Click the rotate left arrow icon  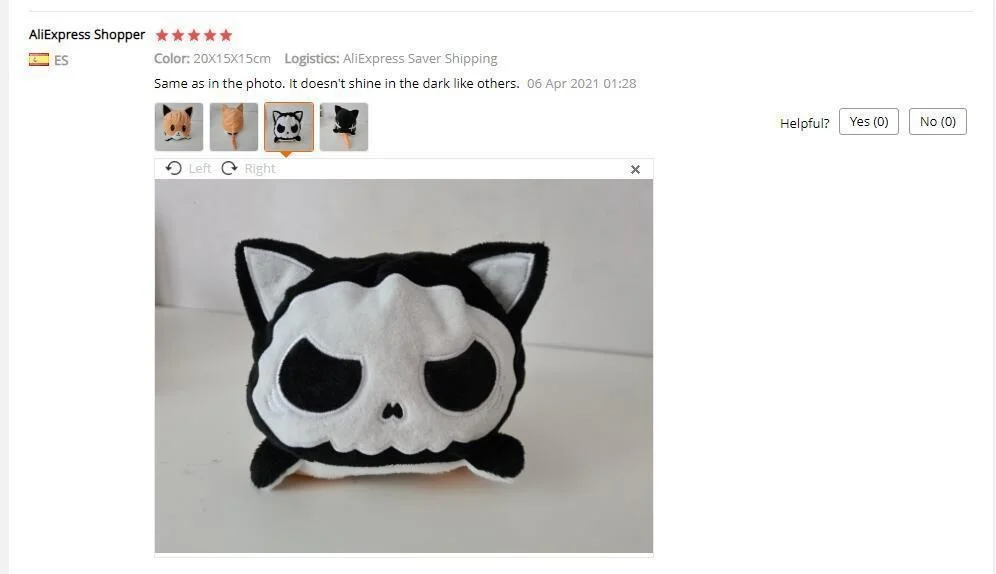173,168
